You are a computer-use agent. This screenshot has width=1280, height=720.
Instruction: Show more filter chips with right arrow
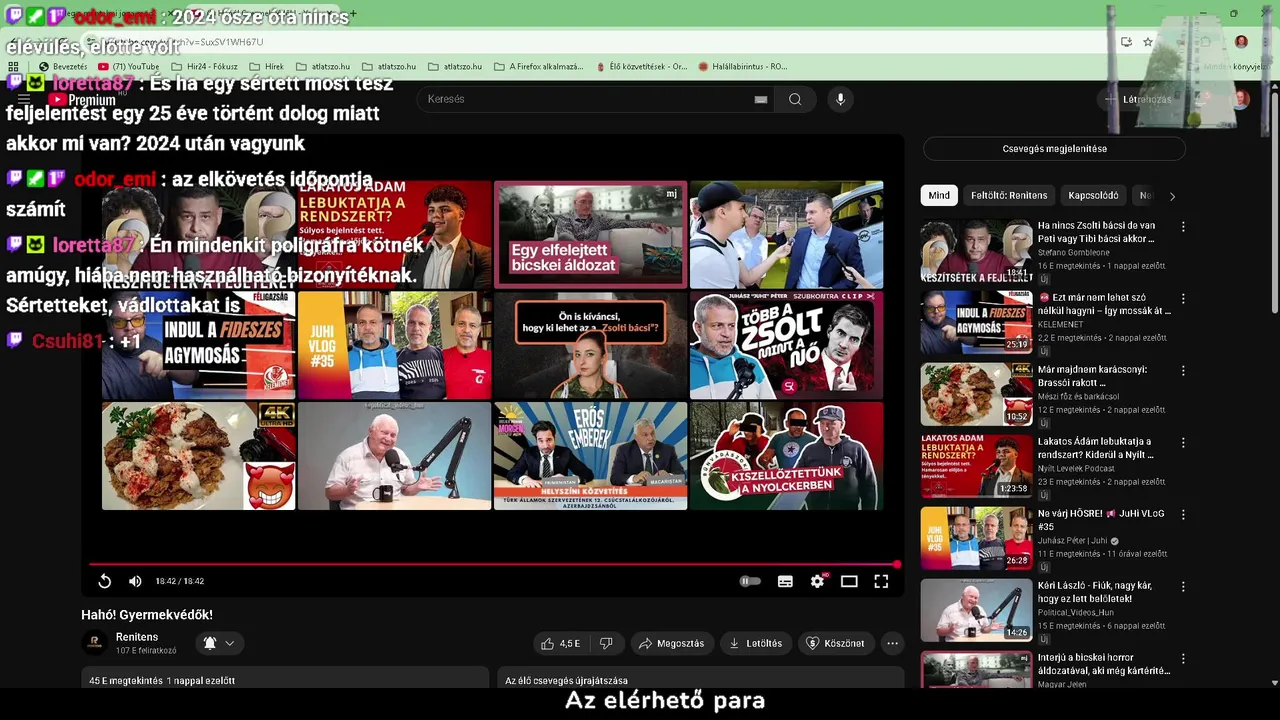1172,196
